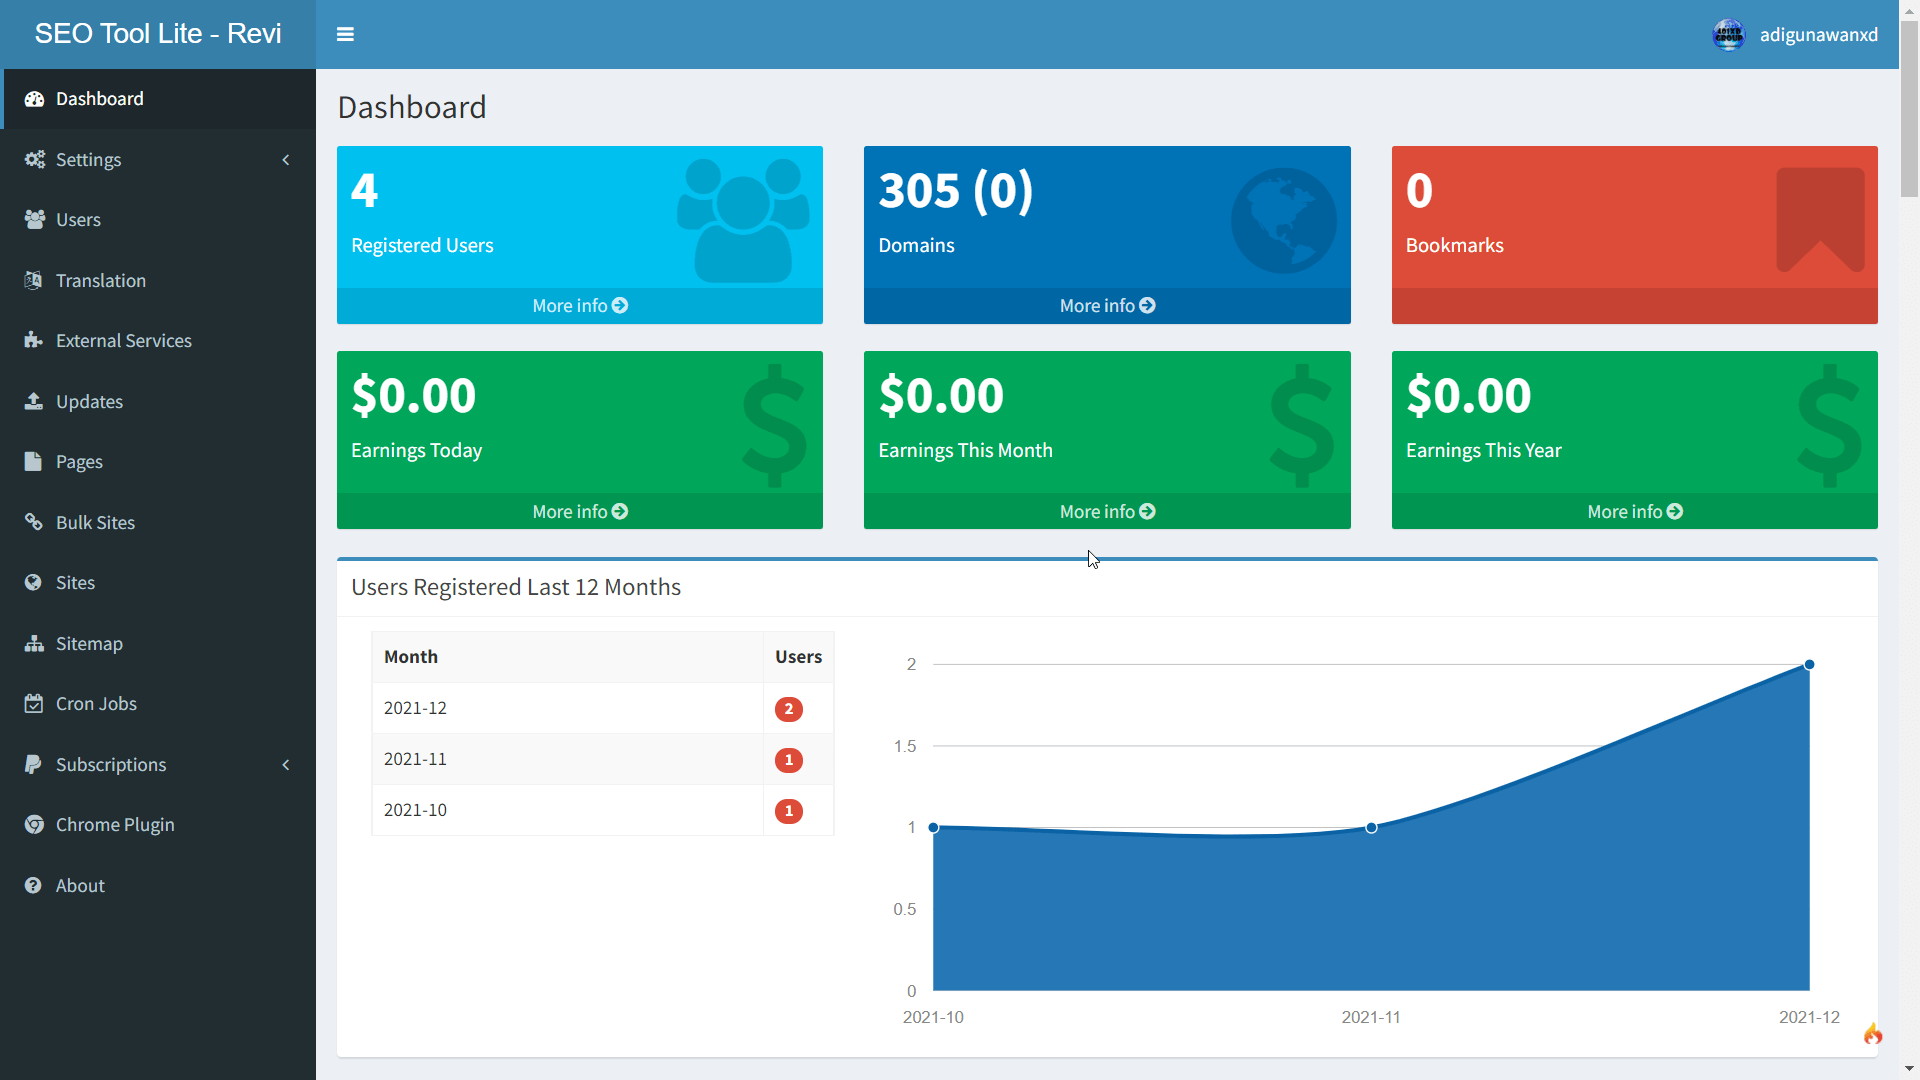Screen dimensions: 1920x1080
Task: Click the globe icon on Domains panel
Action: pyautogui.click(x=1283, y=220)
